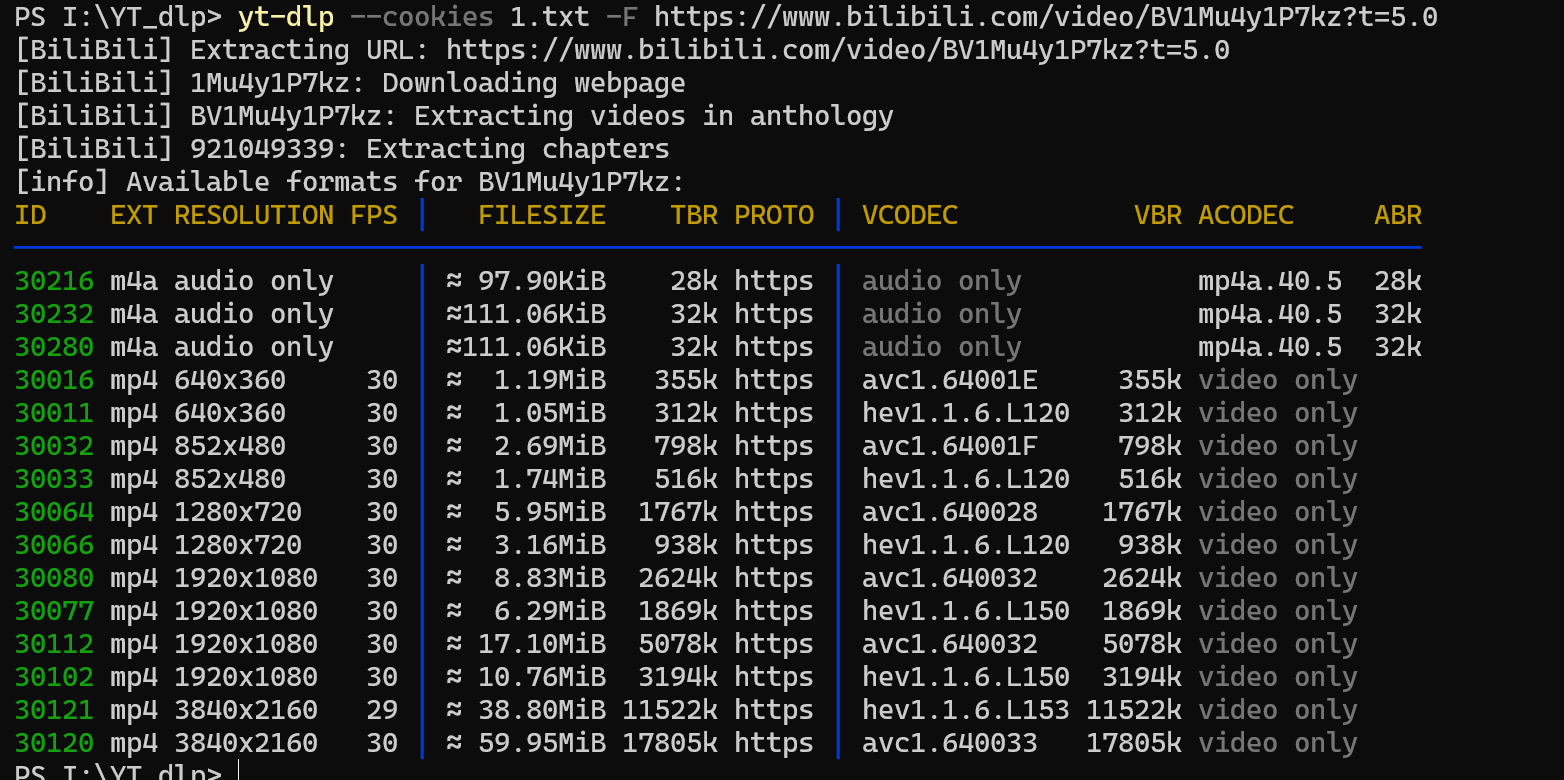Click the 17805k value in TBR column
This screenshot has height=780, width=1564.
(670, 743)
